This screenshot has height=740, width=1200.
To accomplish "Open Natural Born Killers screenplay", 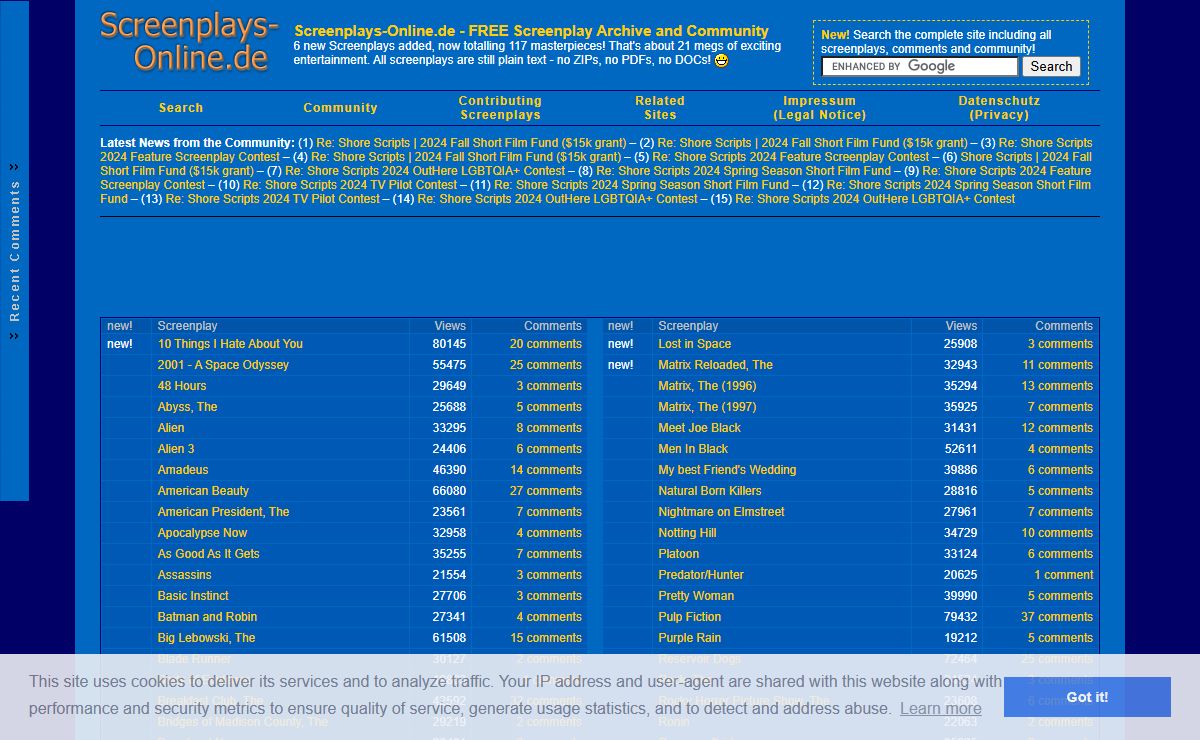I will (709, 491).
